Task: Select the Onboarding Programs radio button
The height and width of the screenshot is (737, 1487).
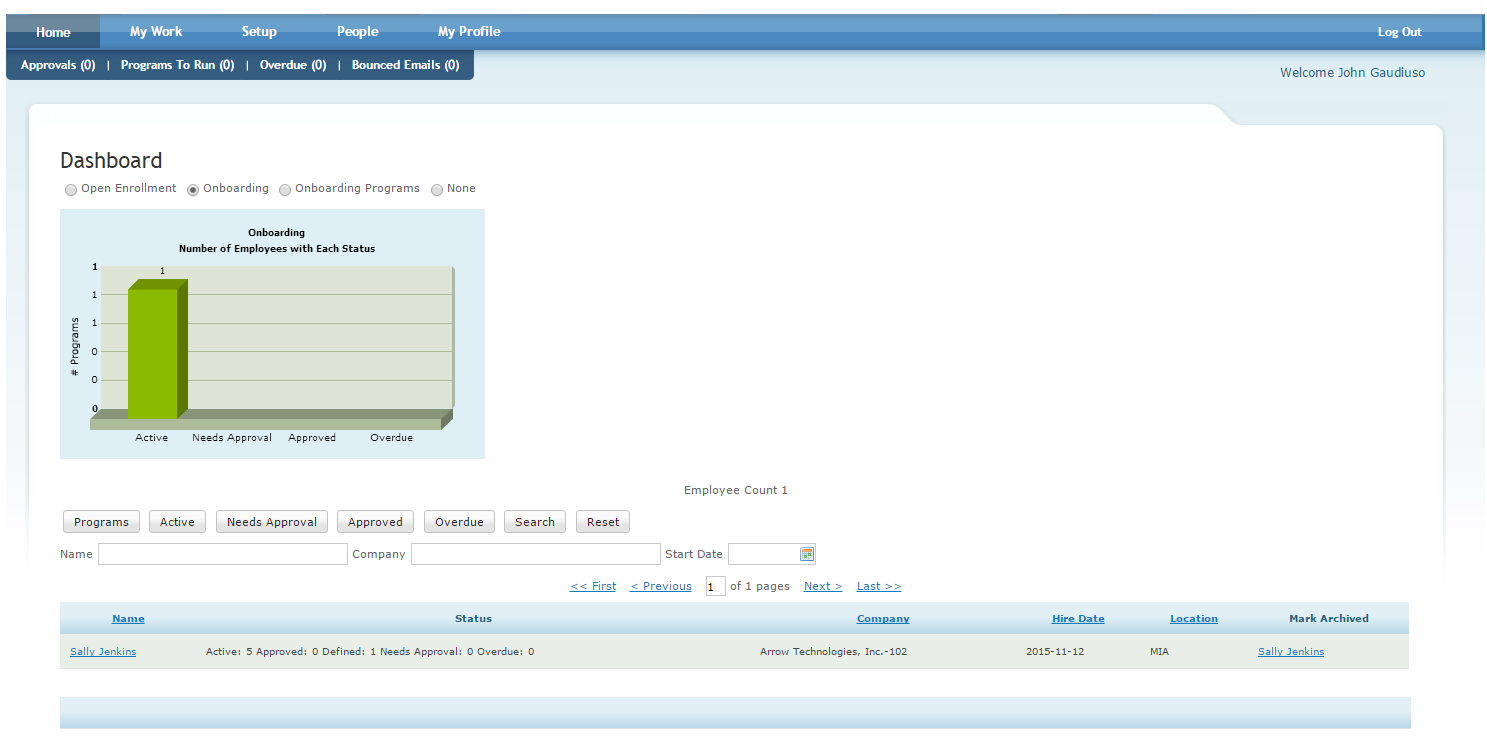Action: click(x=285, y=189)
